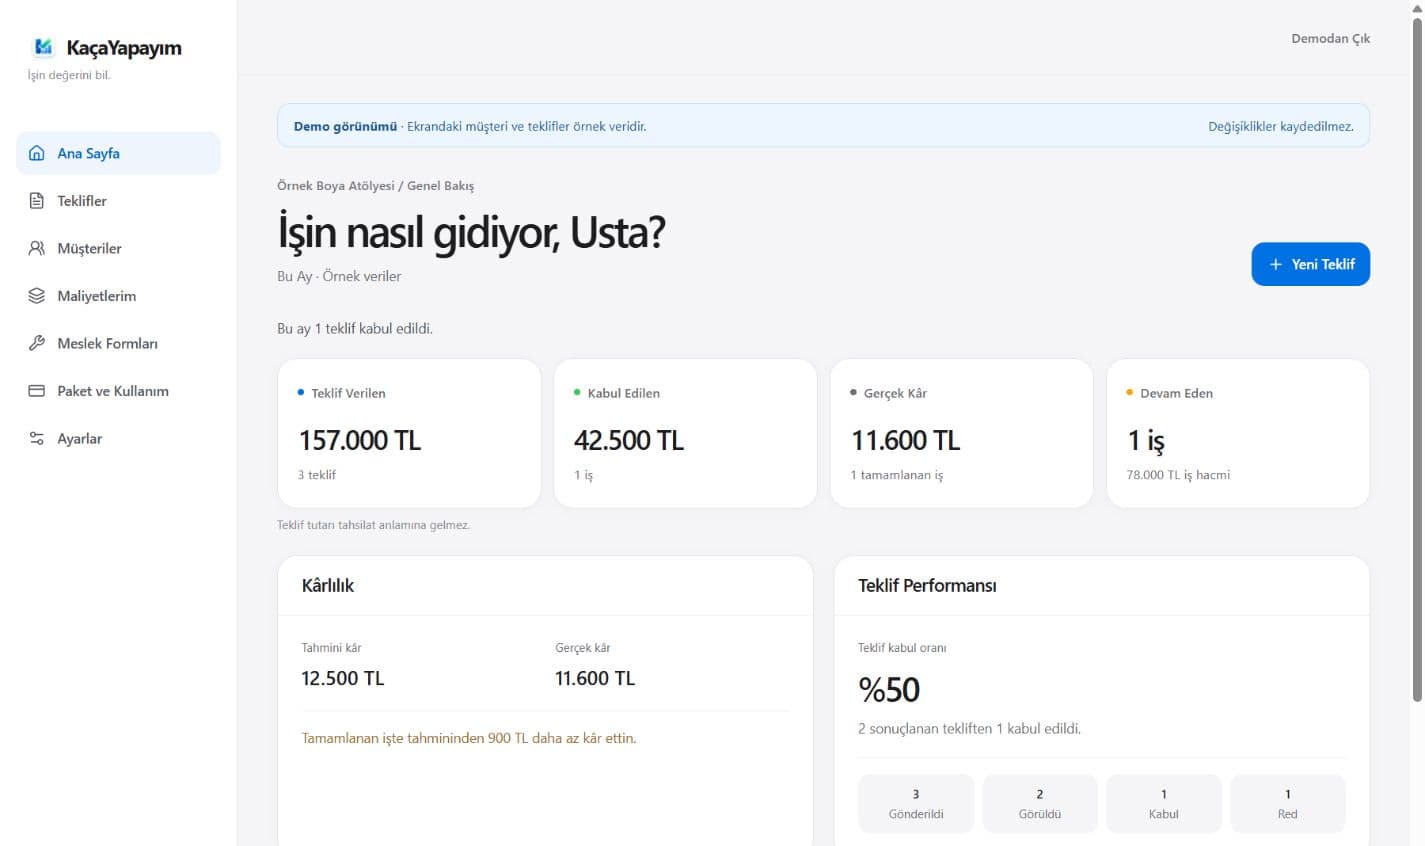Open the Müşteriler section
The width and height of the screenshot is (1425, 846).
click(118, 248)
